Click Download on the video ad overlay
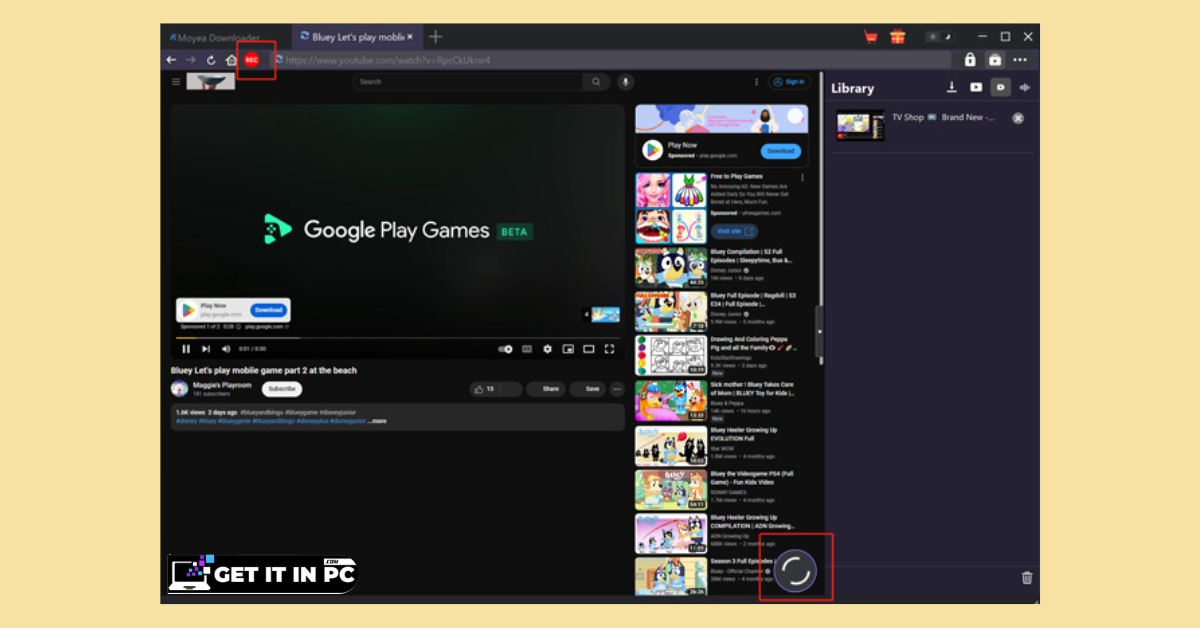Image resolution: width=1200 pixels, height=628 pixels. (268, 310)
